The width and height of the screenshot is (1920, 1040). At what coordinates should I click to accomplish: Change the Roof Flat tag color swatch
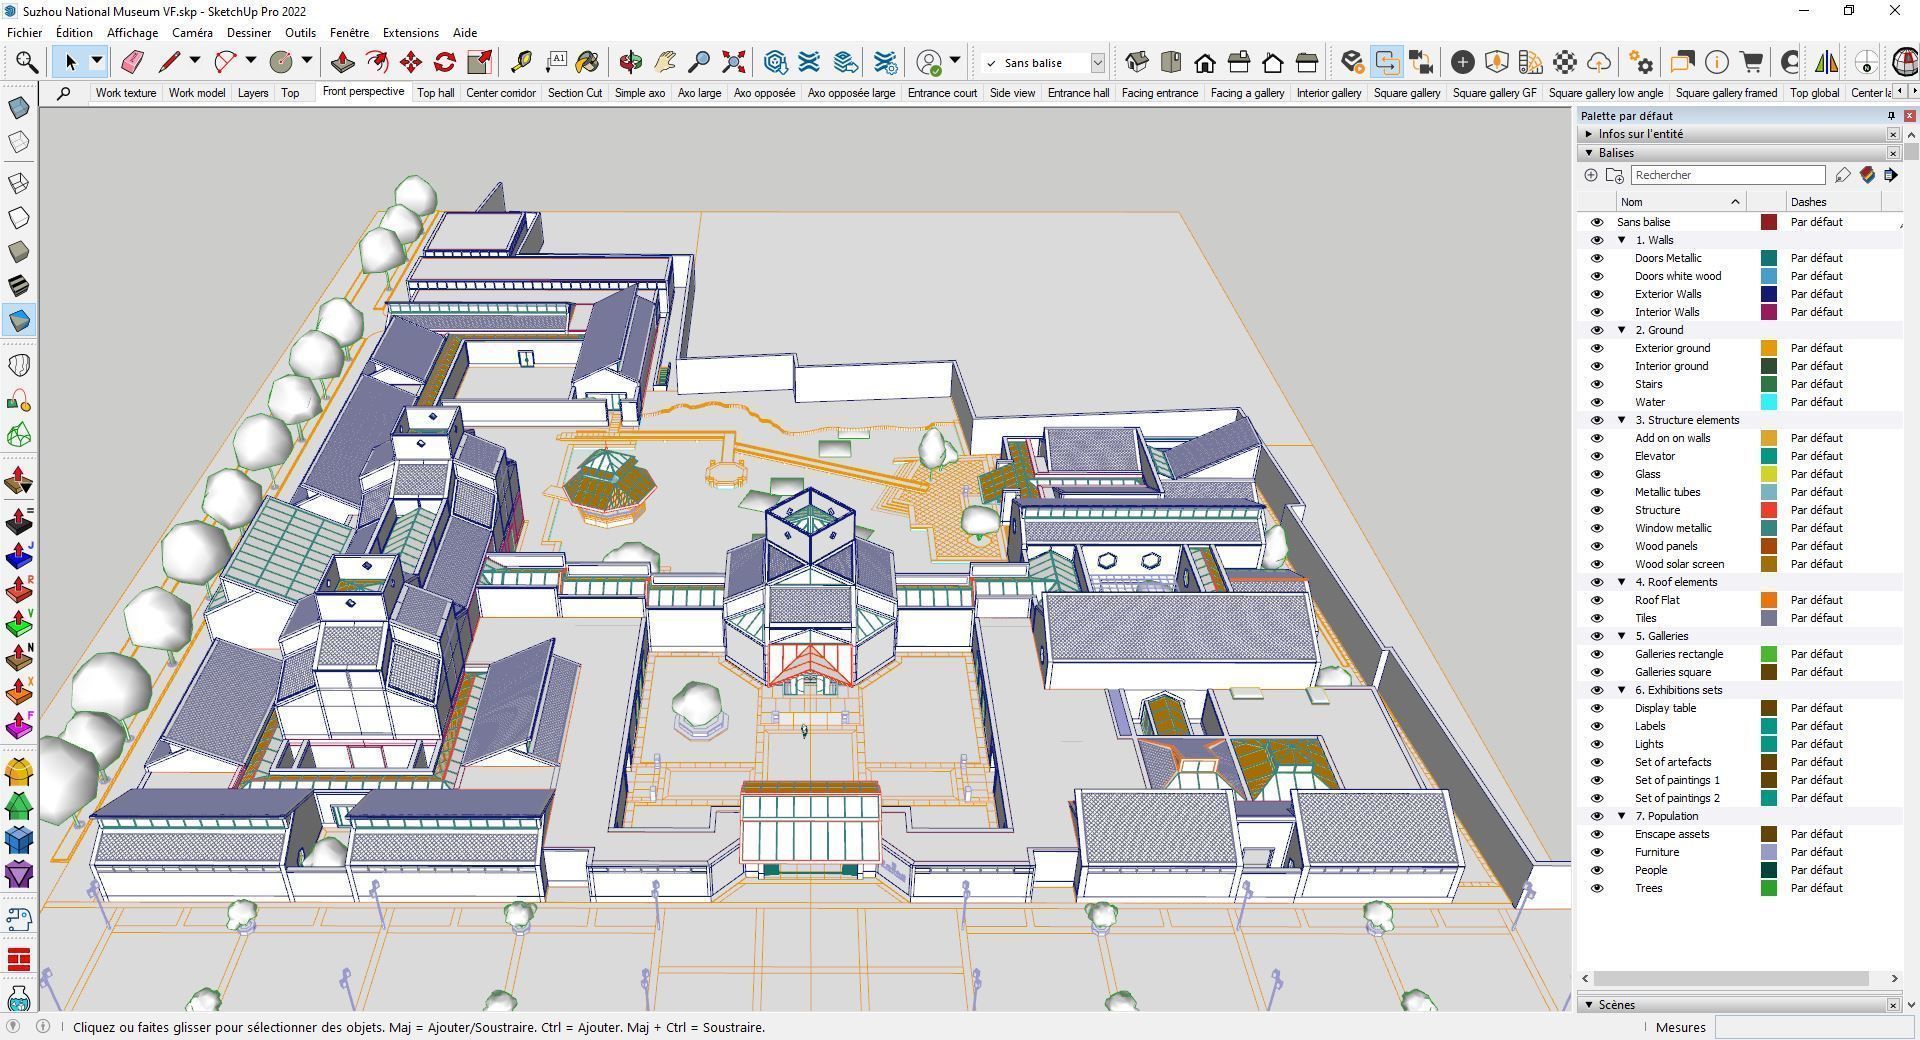tap(1768, 600)
